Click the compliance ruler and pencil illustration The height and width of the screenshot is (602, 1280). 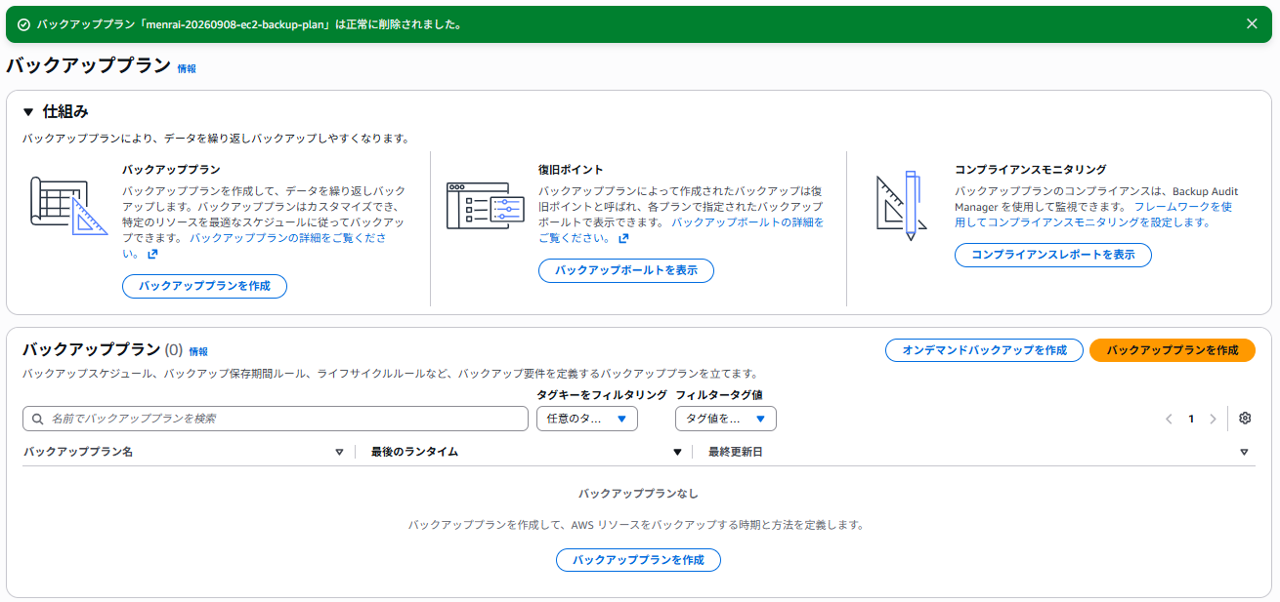(901, 205)
